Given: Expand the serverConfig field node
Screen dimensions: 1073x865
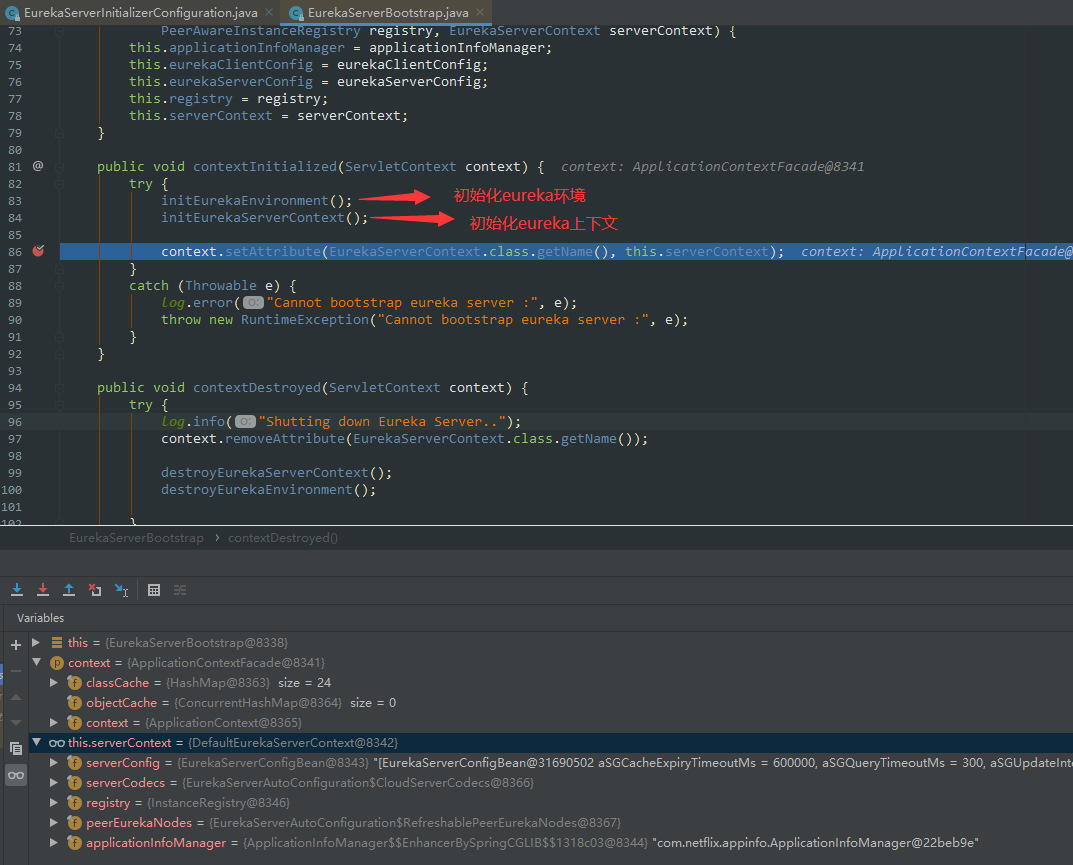Looking at the screenshot, I should pyautogui.click(x=53, y=762).
